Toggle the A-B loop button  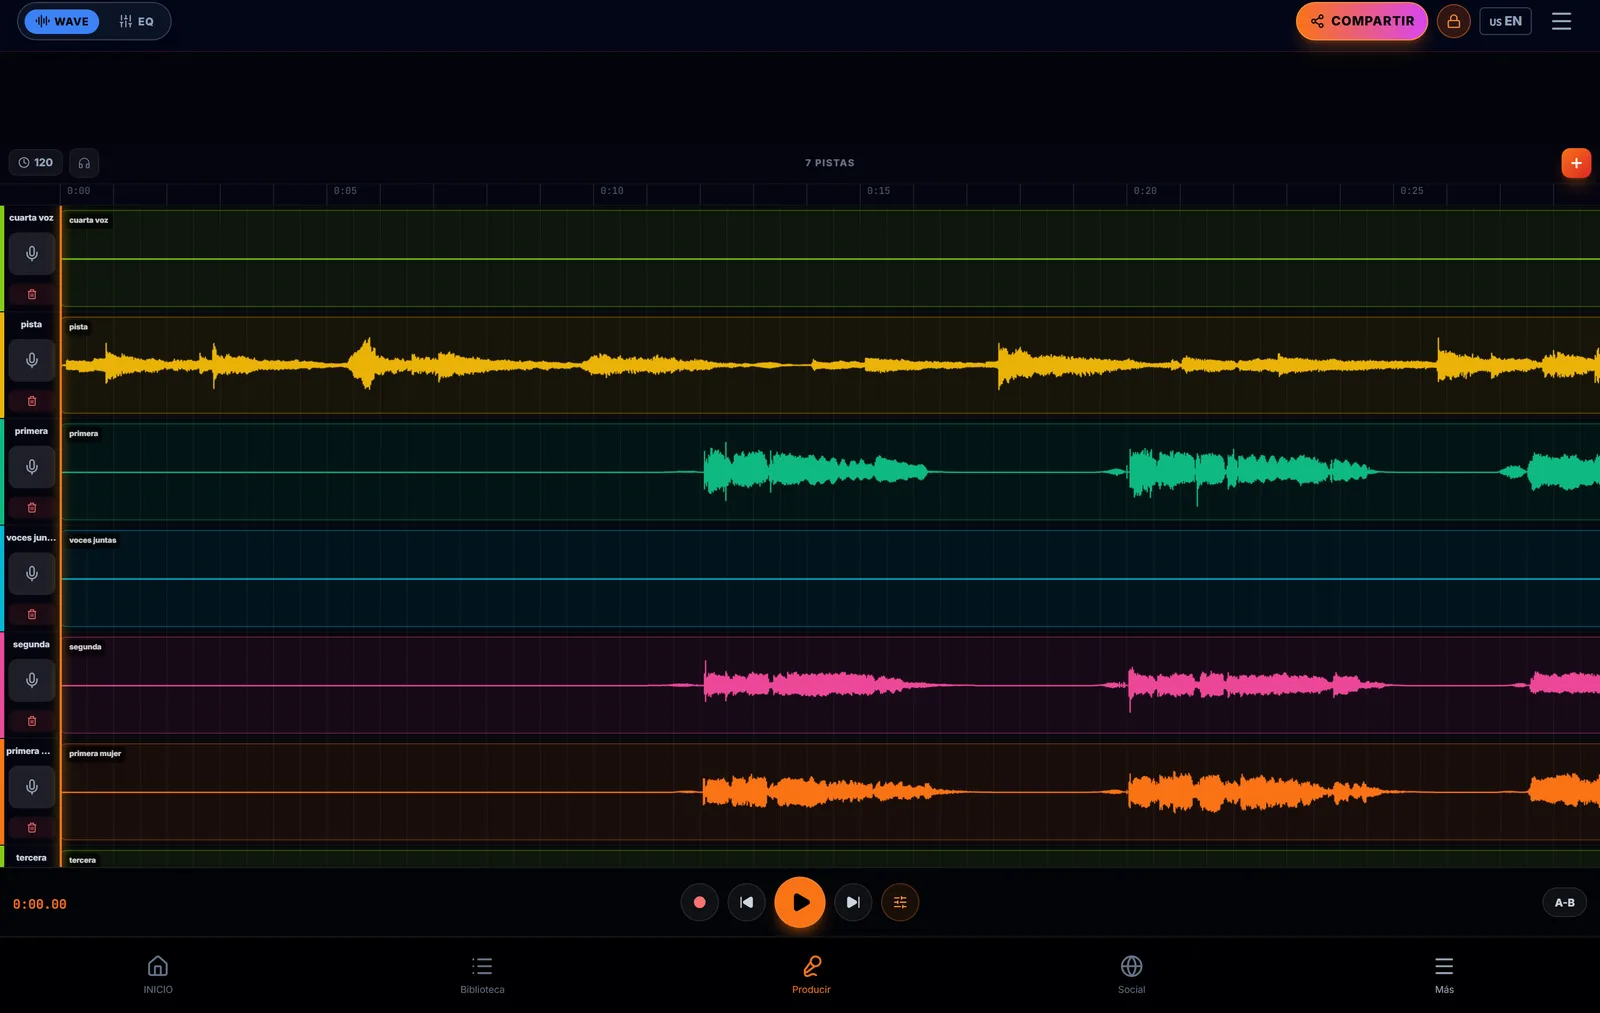click(x=1564, y=902)
